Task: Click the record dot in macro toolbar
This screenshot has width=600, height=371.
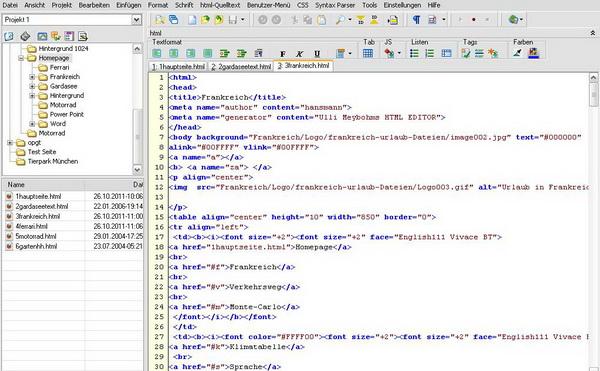Action: coord(474,20)
